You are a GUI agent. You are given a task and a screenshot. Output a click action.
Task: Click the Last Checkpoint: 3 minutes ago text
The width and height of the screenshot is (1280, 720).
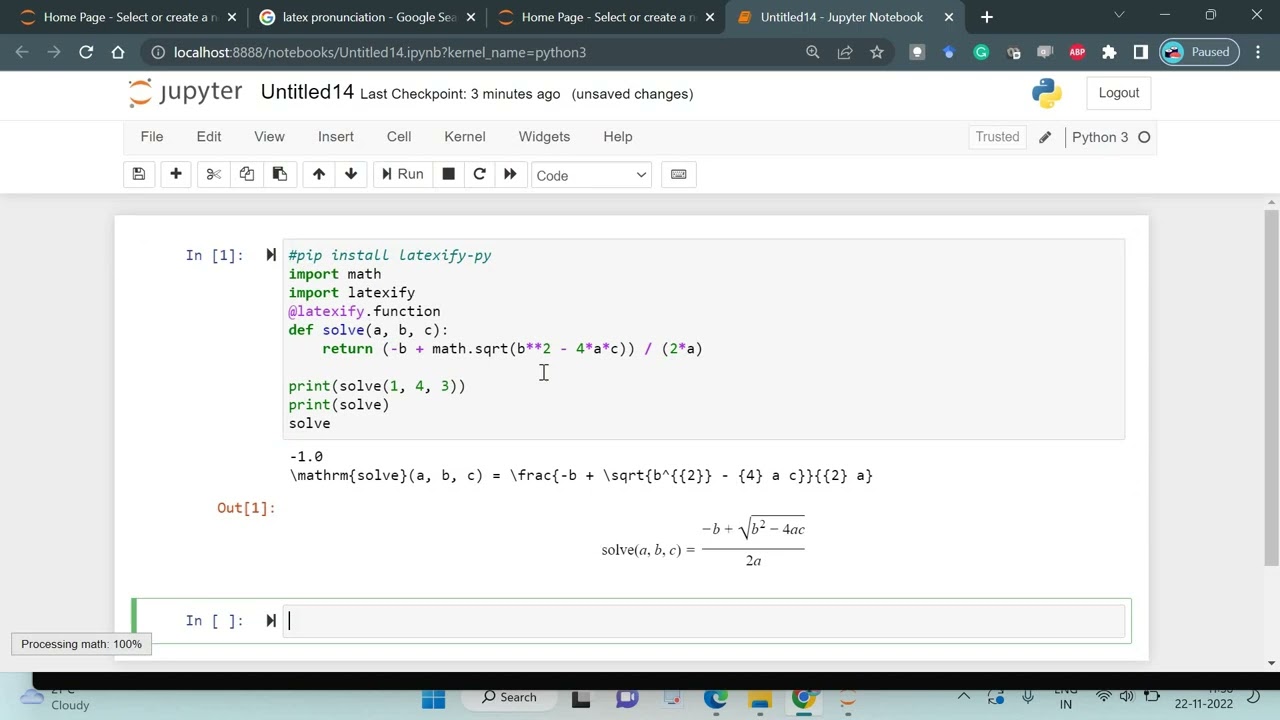(x=460, y=94)
